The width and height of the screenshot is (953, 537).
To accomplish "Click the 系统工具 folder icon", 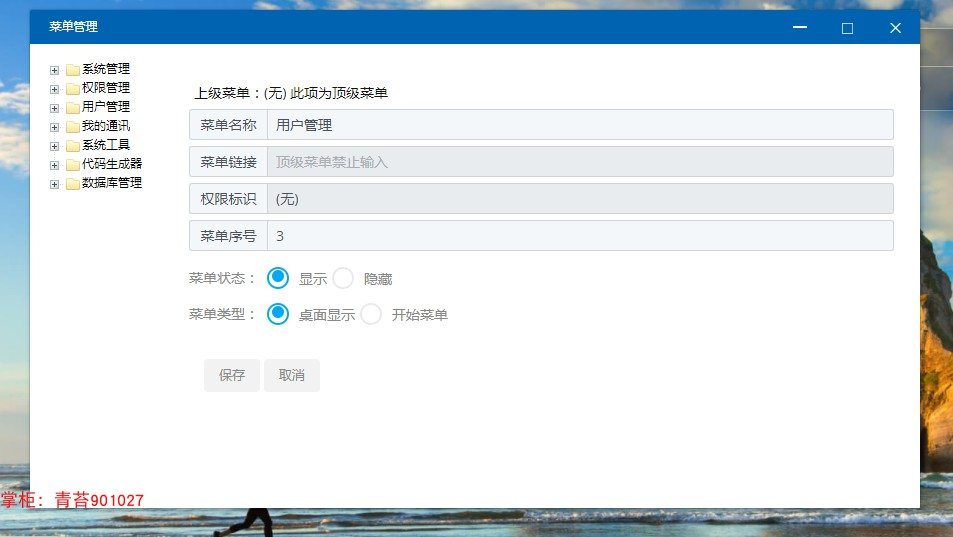I will [x=73, y=145].
